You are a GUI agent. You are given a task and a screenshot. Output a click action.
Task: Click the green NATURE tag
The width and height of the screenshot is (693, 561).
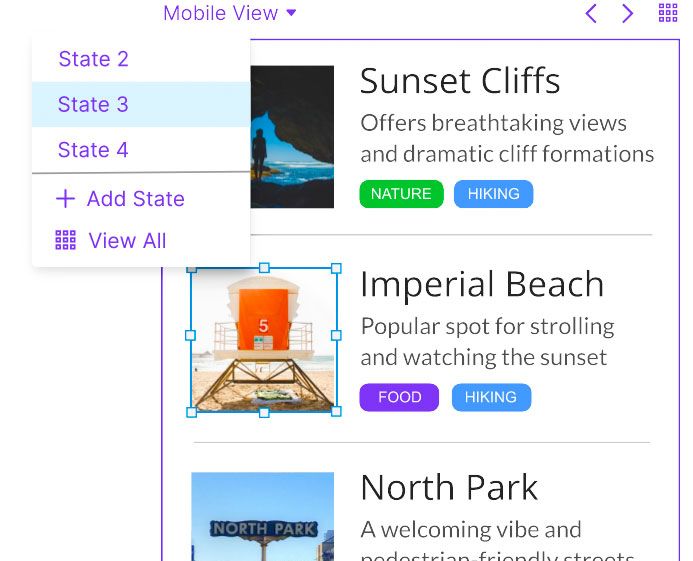(401, 194)
